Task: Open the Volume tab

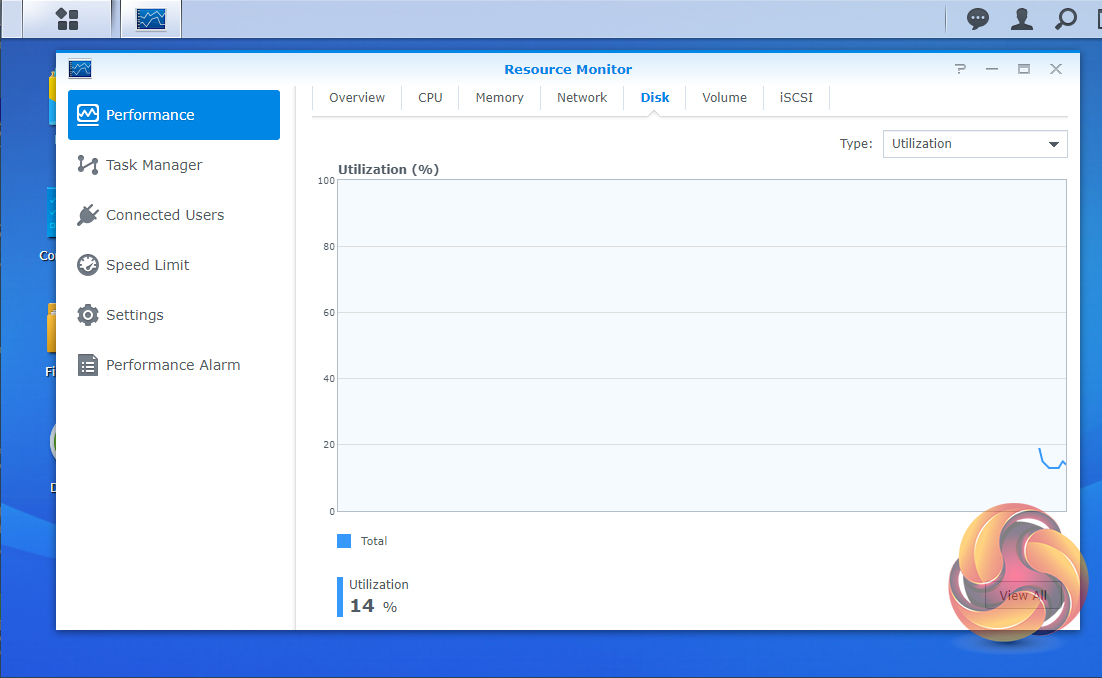Action: [724, 98]
